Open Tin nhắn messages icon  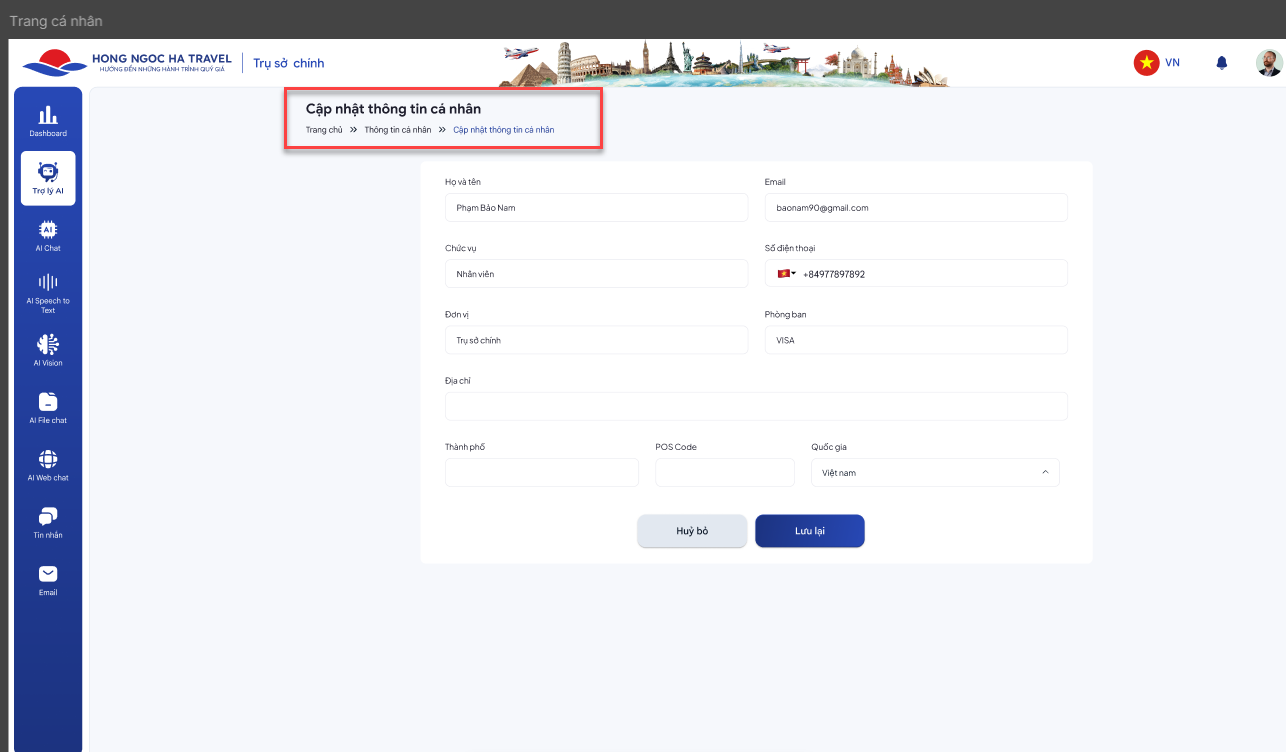pos(48,522)
